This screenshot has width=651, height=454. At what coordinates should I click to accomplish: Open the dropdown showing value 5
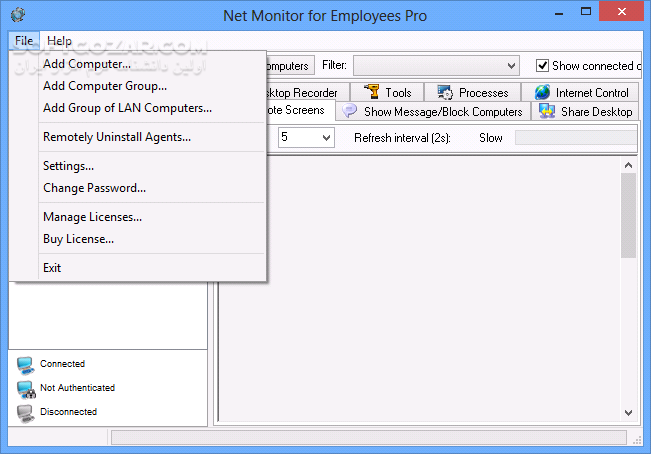[306, 137]
